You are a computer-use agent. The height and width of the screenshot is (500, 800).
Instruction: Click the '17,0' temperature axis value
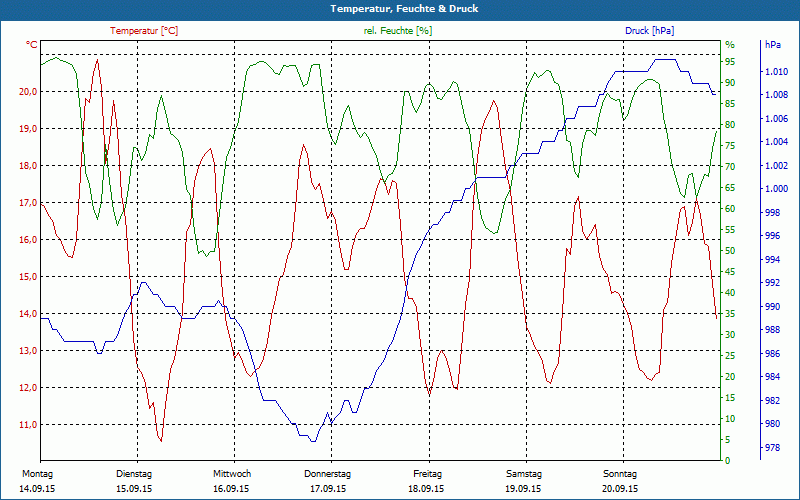click(x=29, y=203)
